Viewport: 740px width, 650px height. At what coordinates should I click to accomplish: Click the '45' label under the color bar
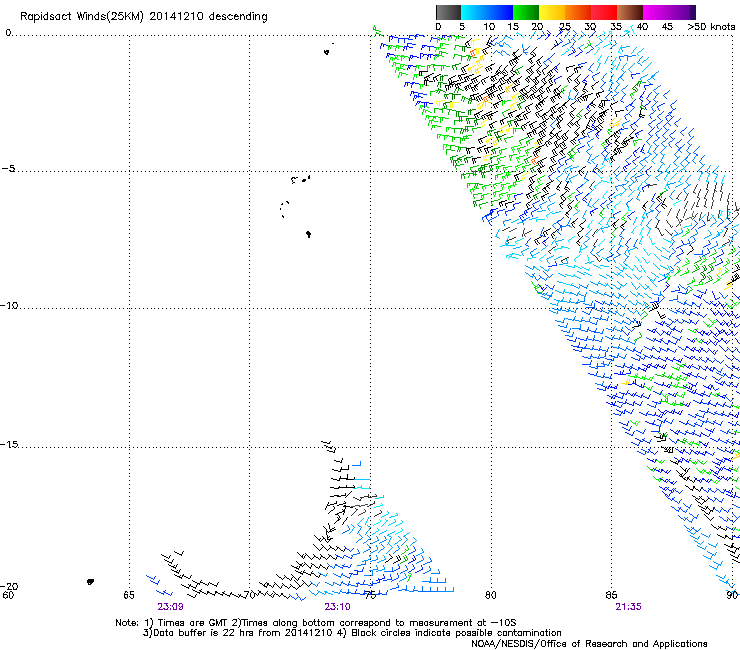coord(667,26)
